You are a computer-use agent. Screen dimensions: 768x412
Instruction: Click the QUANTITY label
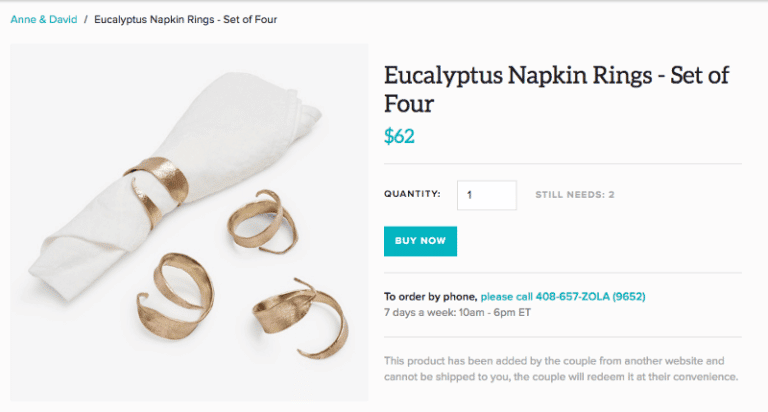pos(412,194)
